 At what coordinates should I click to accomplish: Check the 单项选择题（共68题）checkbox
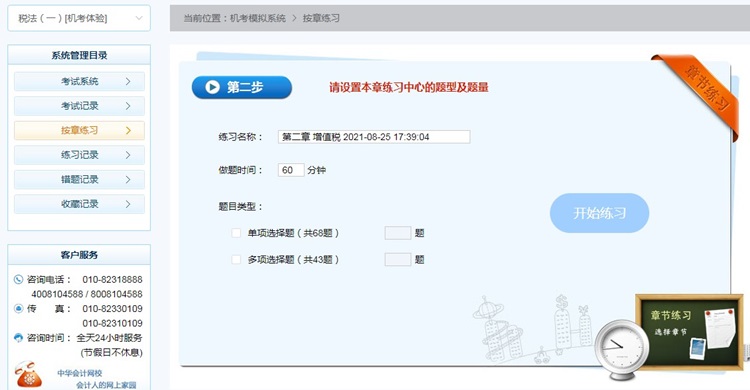click(x=236, y=233)
